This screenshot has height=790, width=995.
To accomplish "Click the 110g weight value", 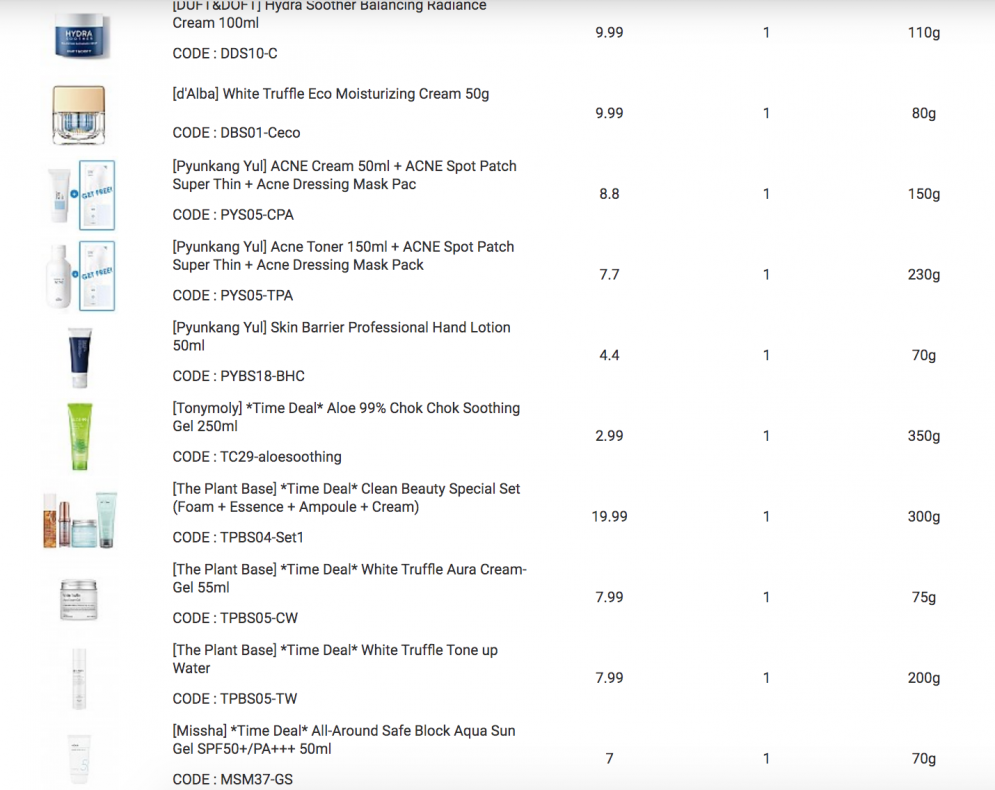I will (x=923, y=33).
